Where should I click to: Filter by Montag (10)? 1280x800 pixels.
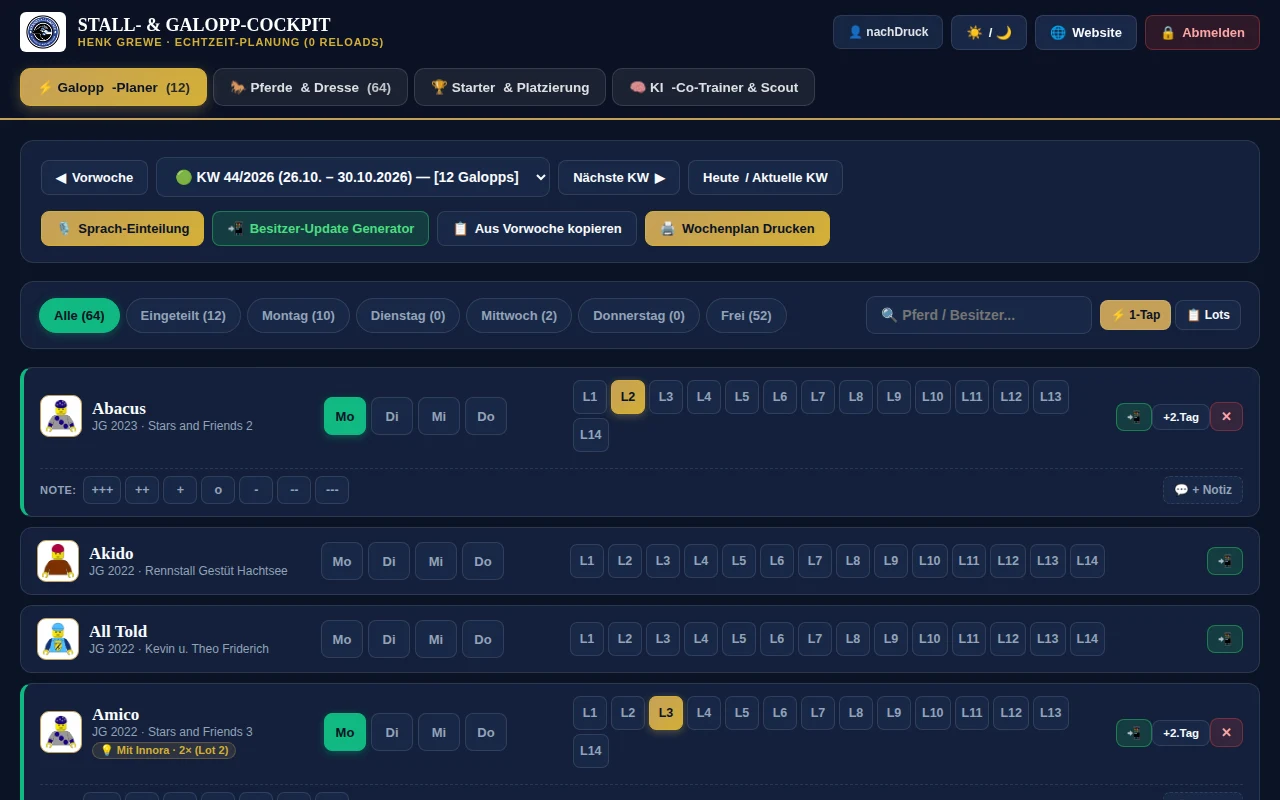click(298, 316)
